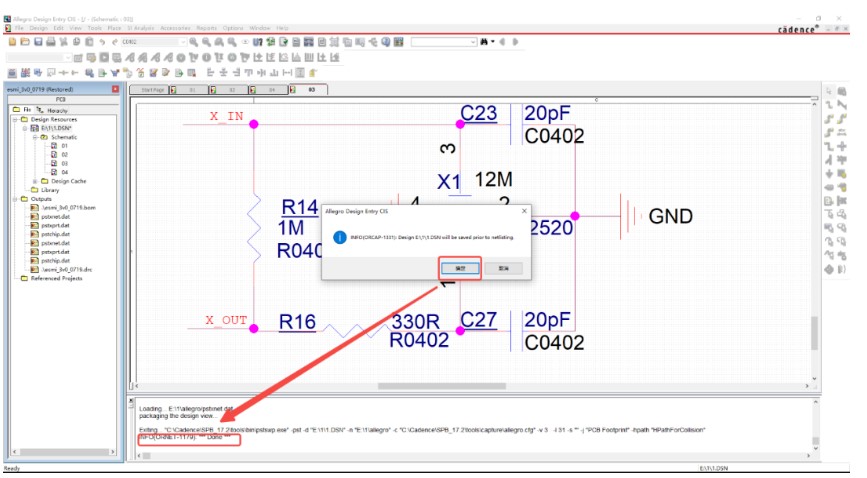Open the binoculars search options arrow
867x478 pixels.
coord(493,42)
